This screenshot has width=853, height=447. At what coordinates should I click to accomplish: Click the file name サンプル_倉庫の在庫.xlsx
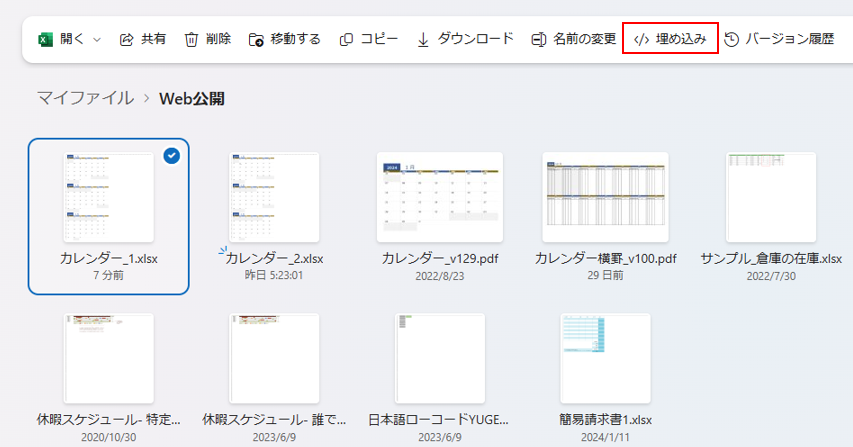tap(771, 259)
